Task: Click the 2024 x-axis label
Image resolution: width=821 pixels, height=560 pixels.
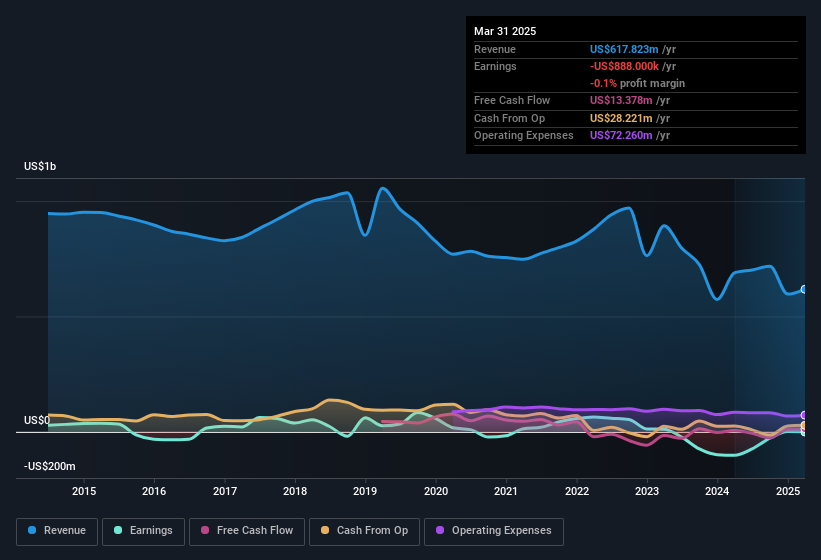Action: click(717, 491)
